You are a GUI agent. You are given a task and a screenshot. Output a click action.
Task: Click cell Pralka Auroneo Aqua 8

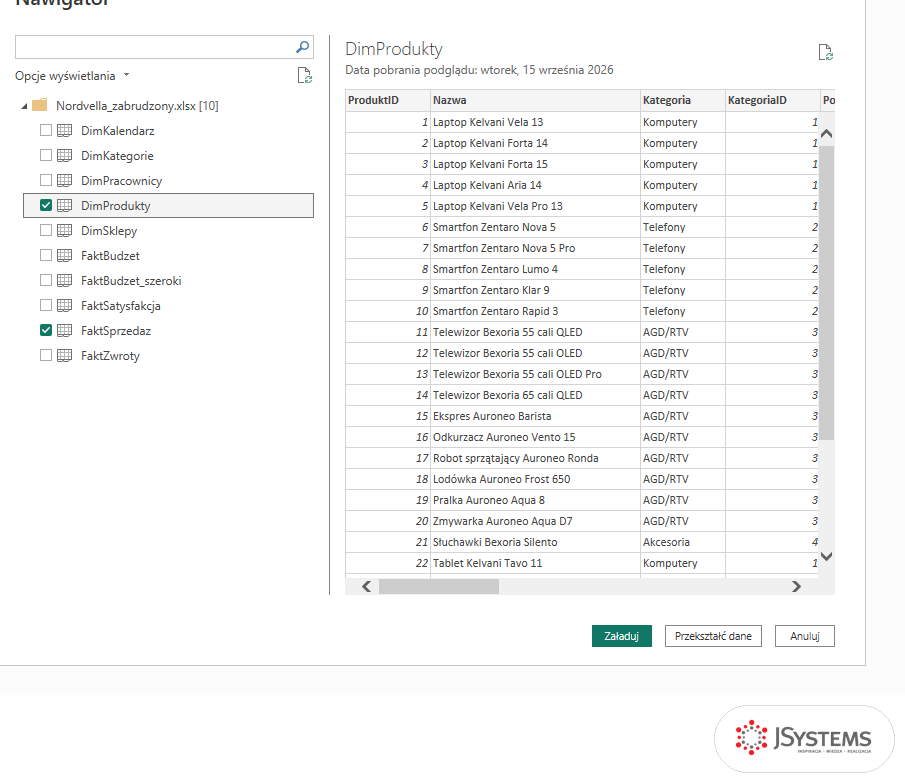coord(535,500)
